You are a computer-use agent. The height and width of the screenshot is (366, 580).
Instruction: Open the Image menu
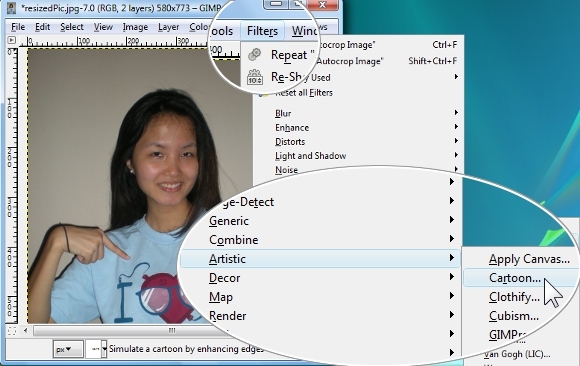135,27
